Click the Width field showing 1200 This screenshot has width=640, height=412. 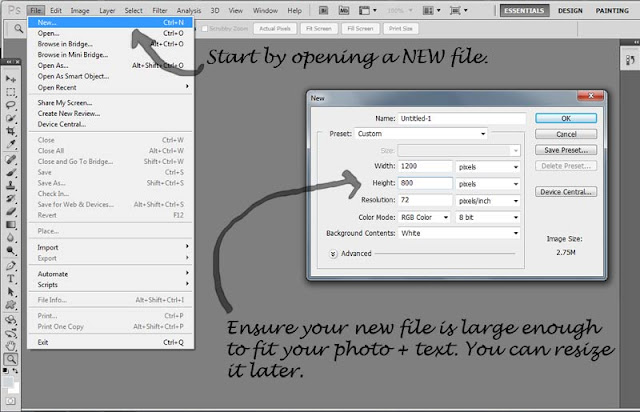(425, 166)
